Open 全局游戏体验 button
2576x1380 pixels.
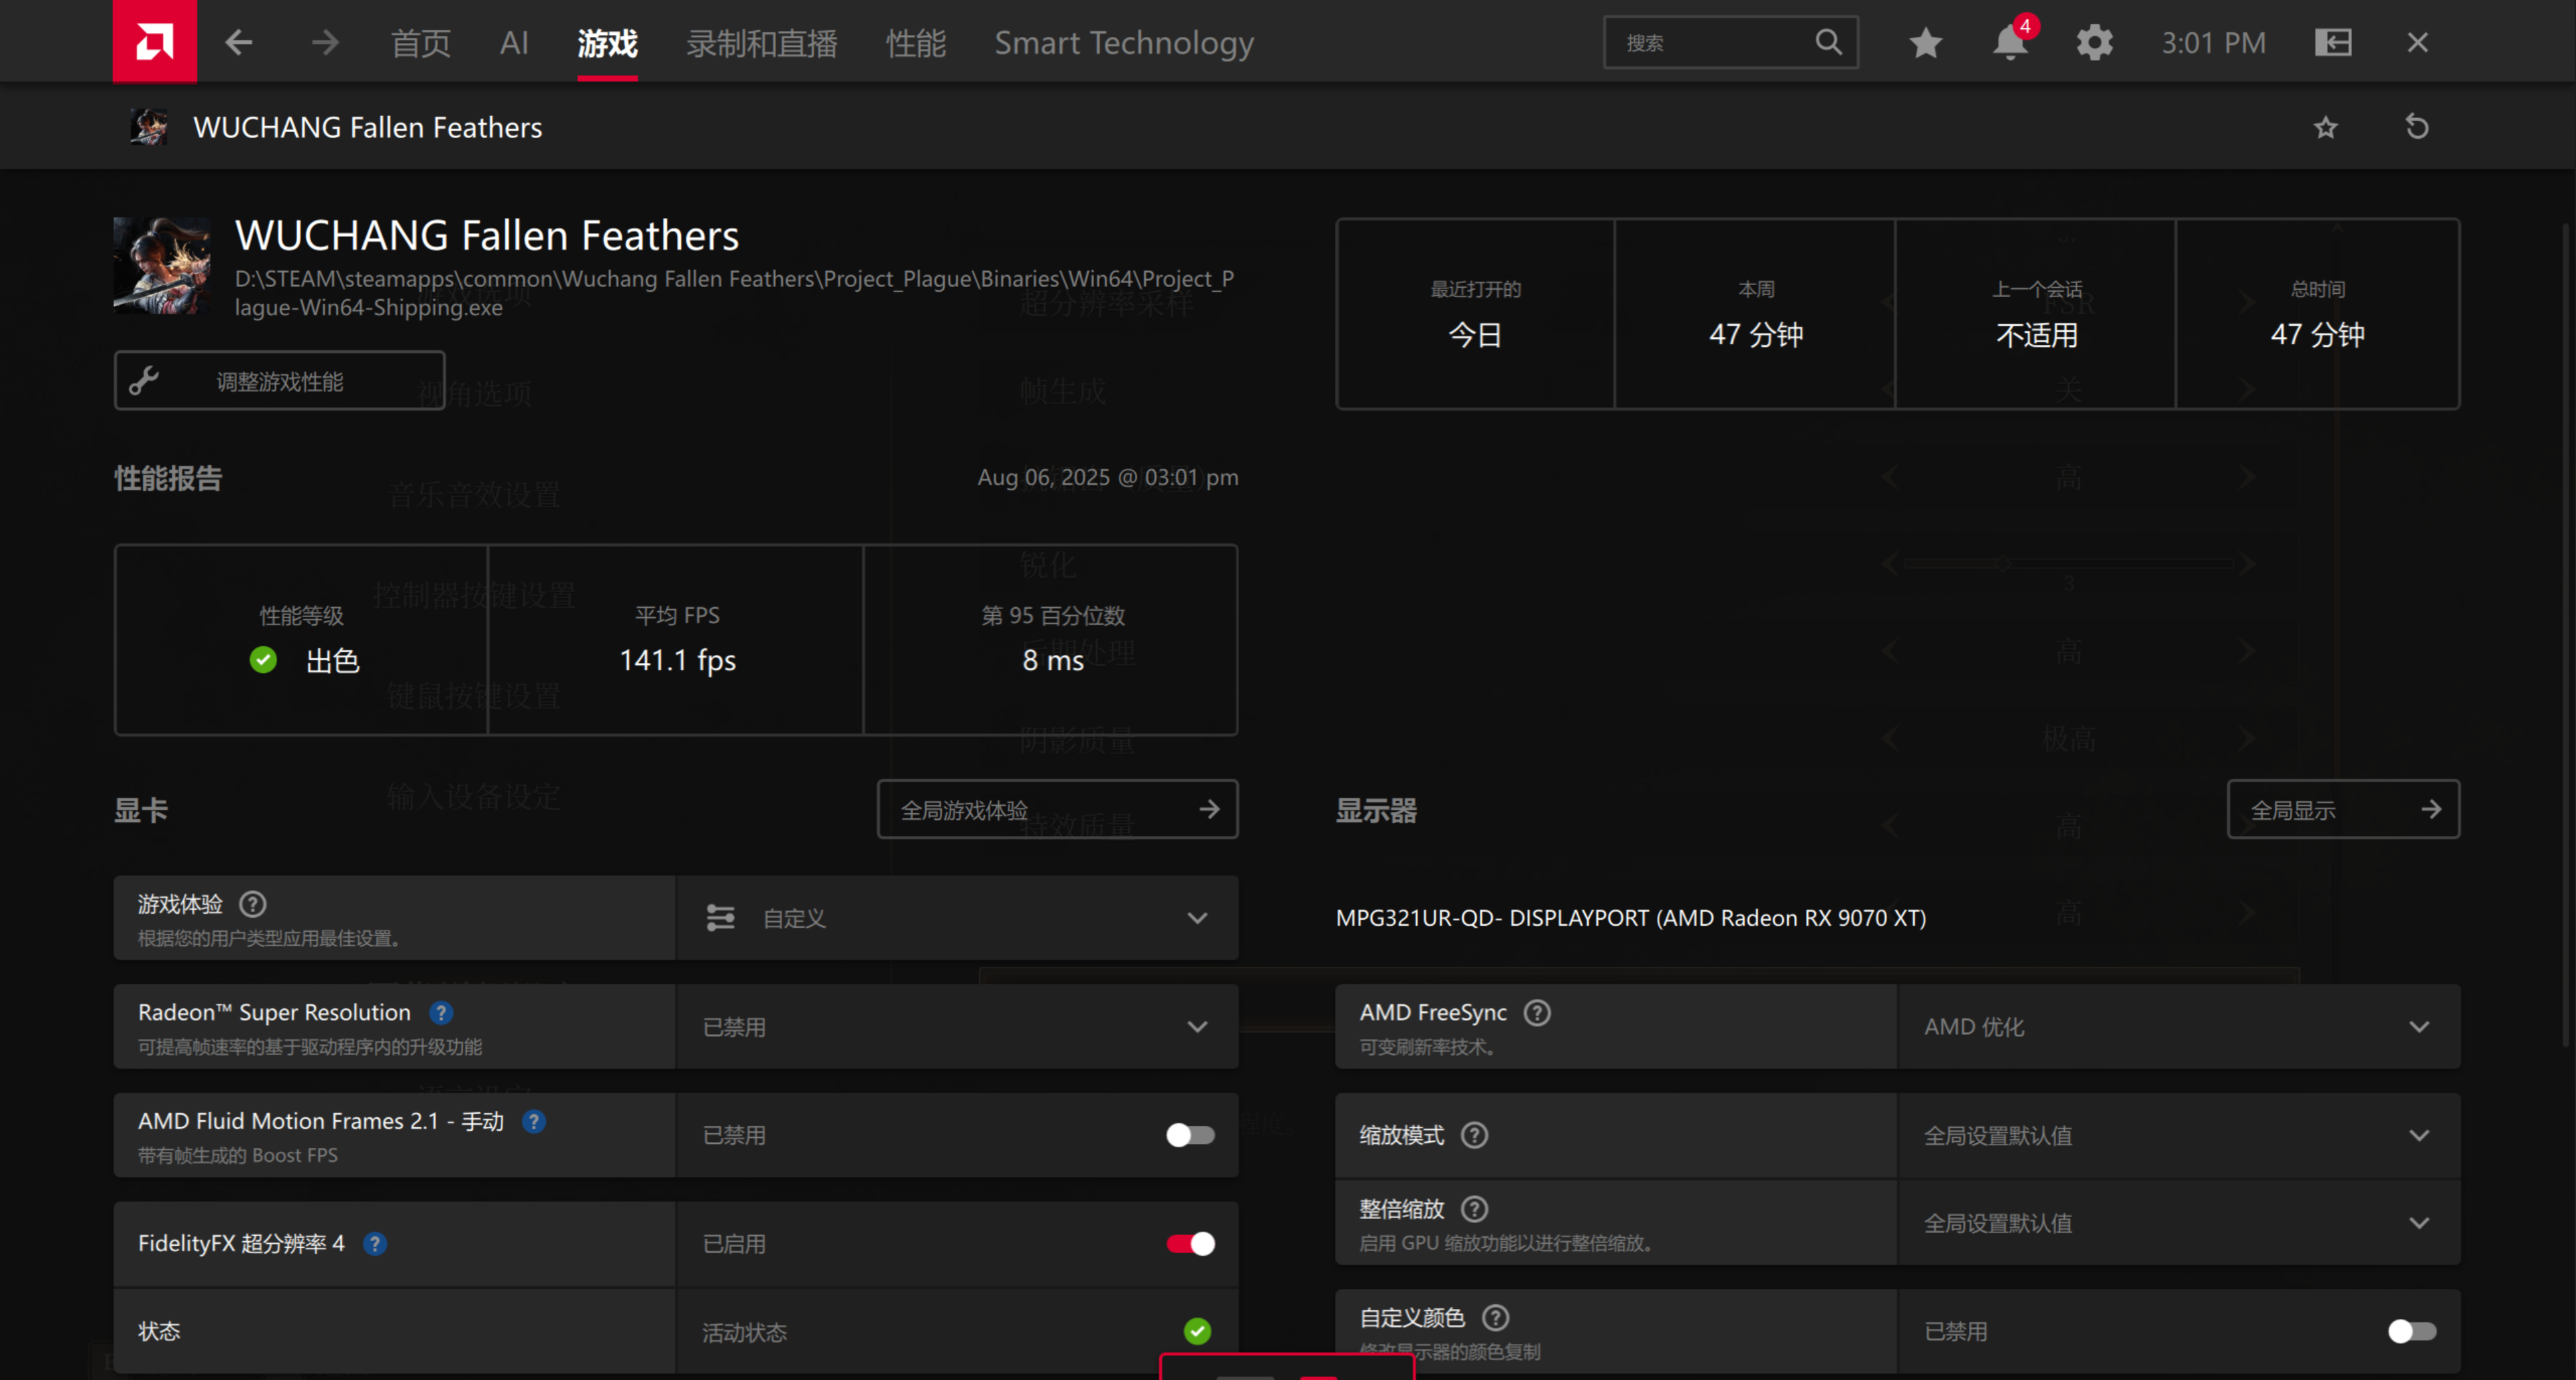[x=1057, y=809]
